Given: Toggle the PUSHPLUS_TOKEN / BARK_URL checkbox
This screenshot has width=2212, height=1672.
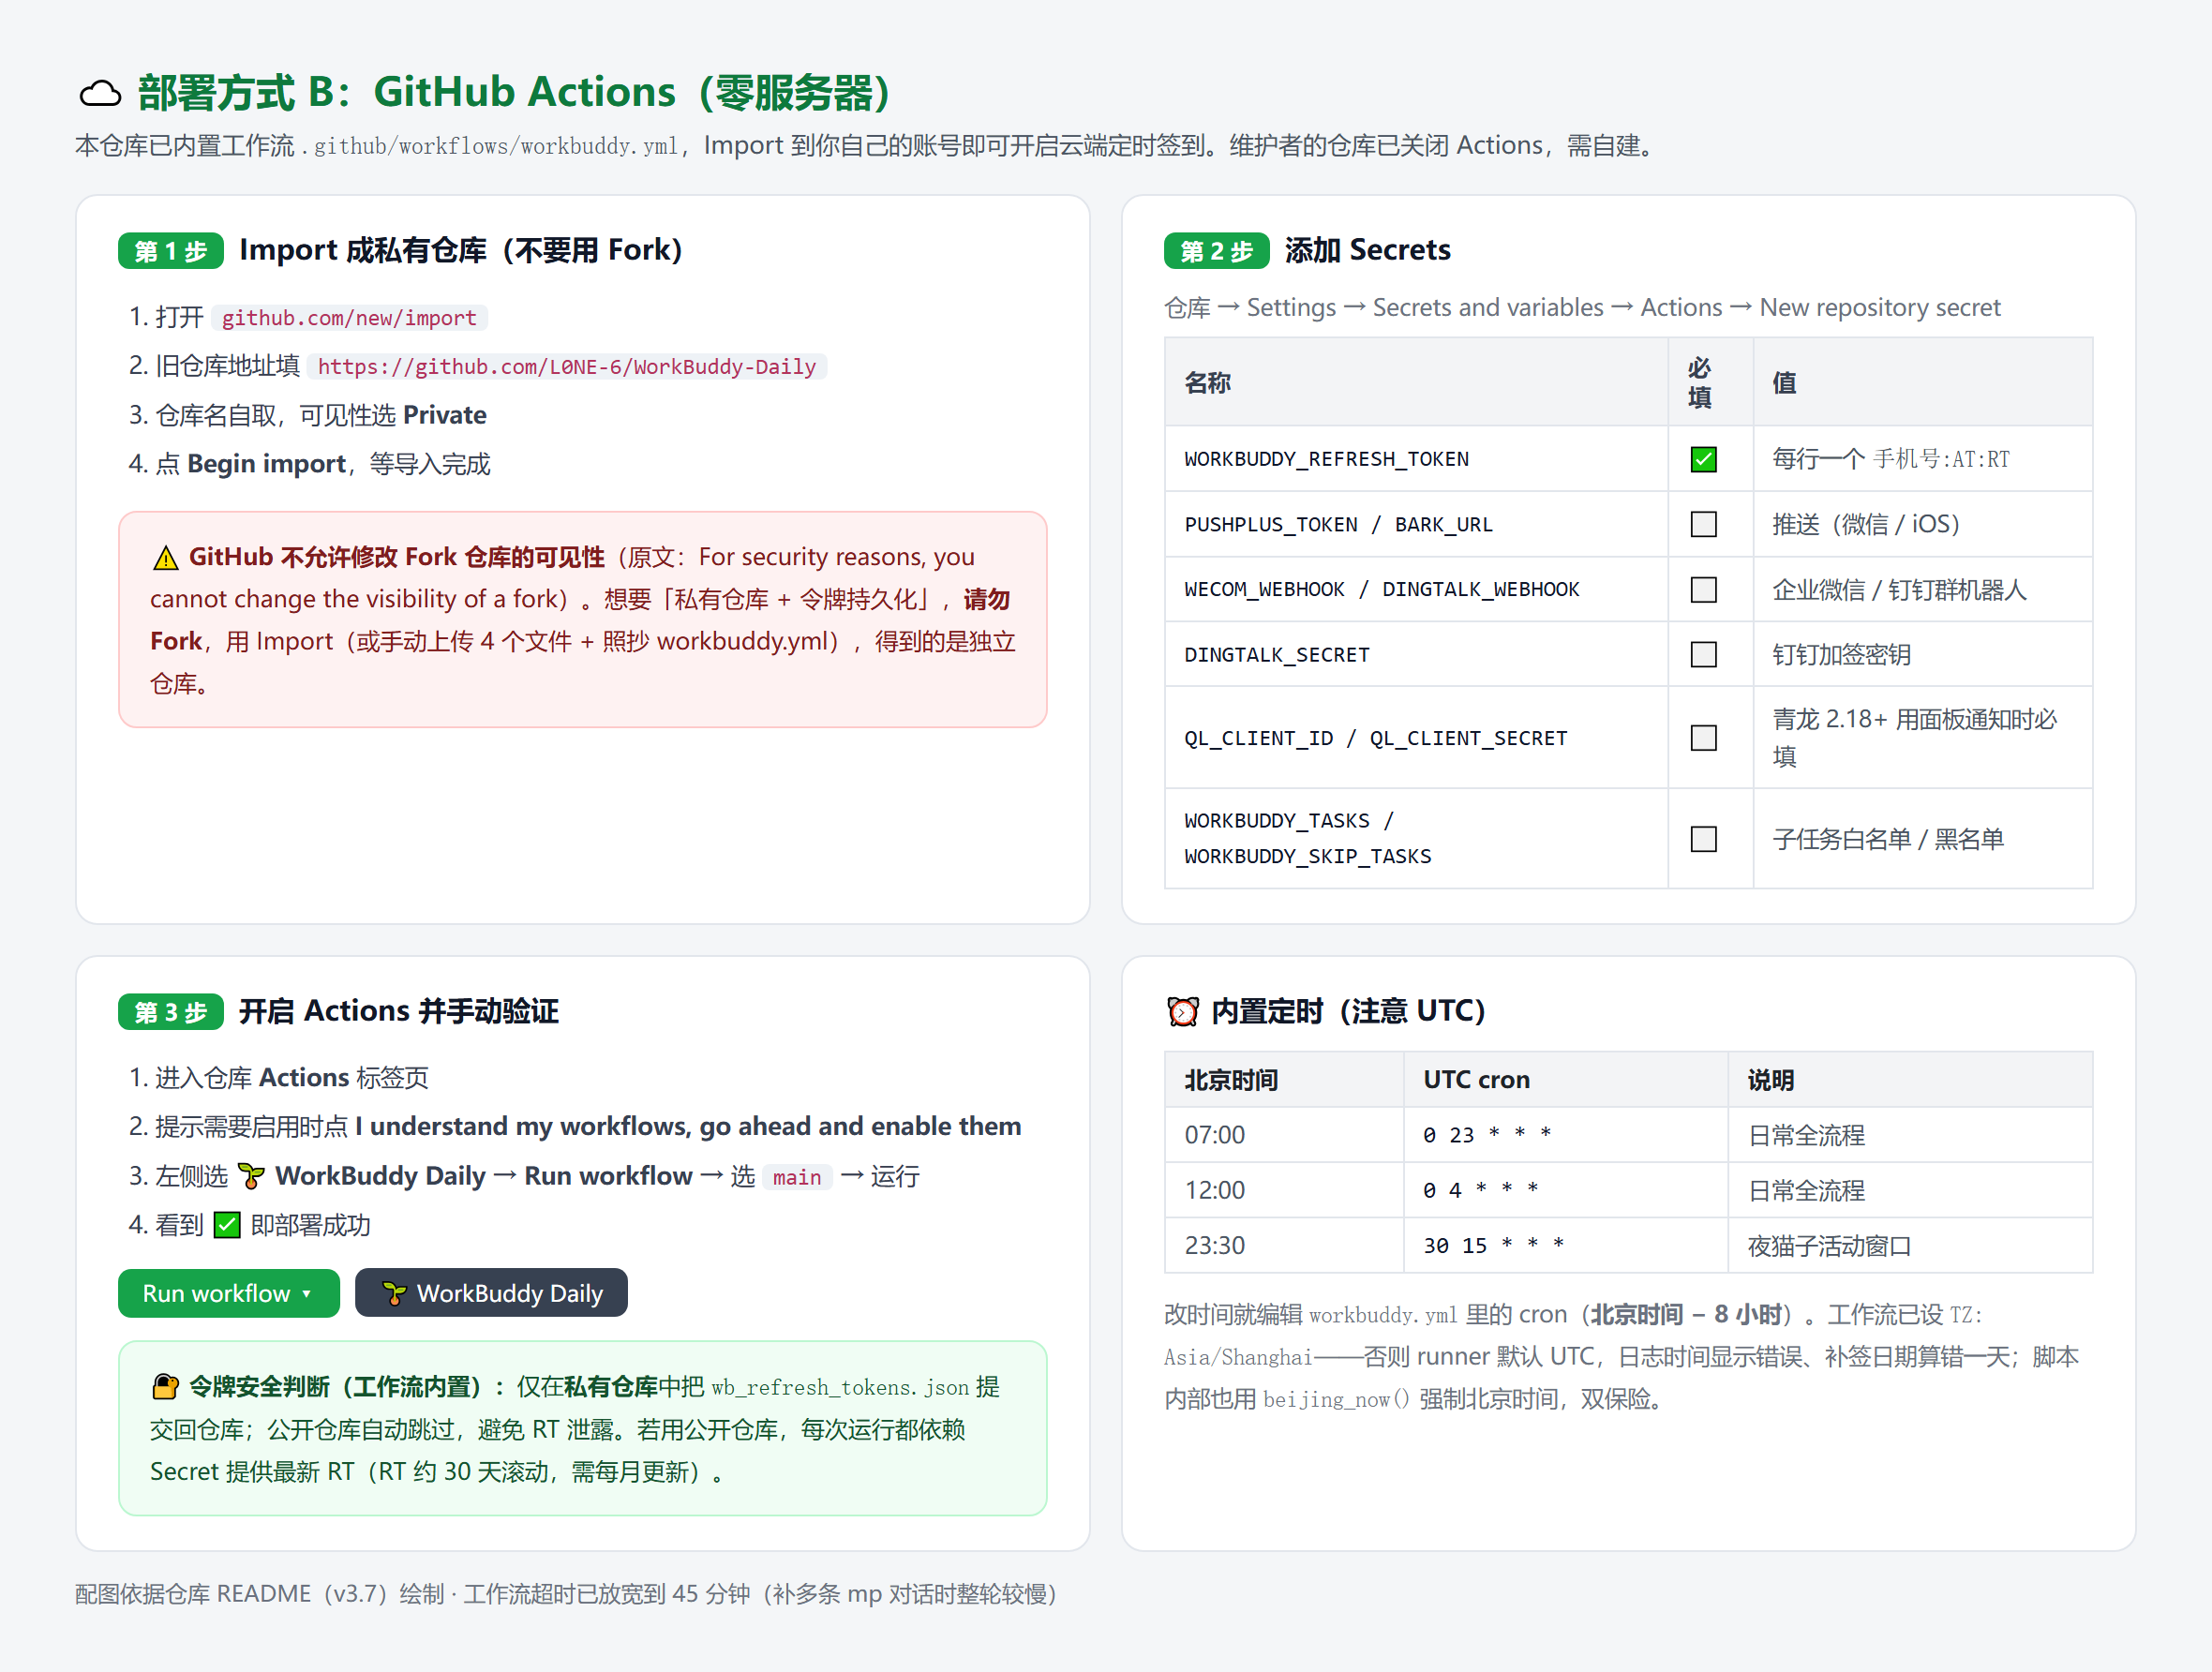Looking at the screenshot, I should coord(1703,524).
